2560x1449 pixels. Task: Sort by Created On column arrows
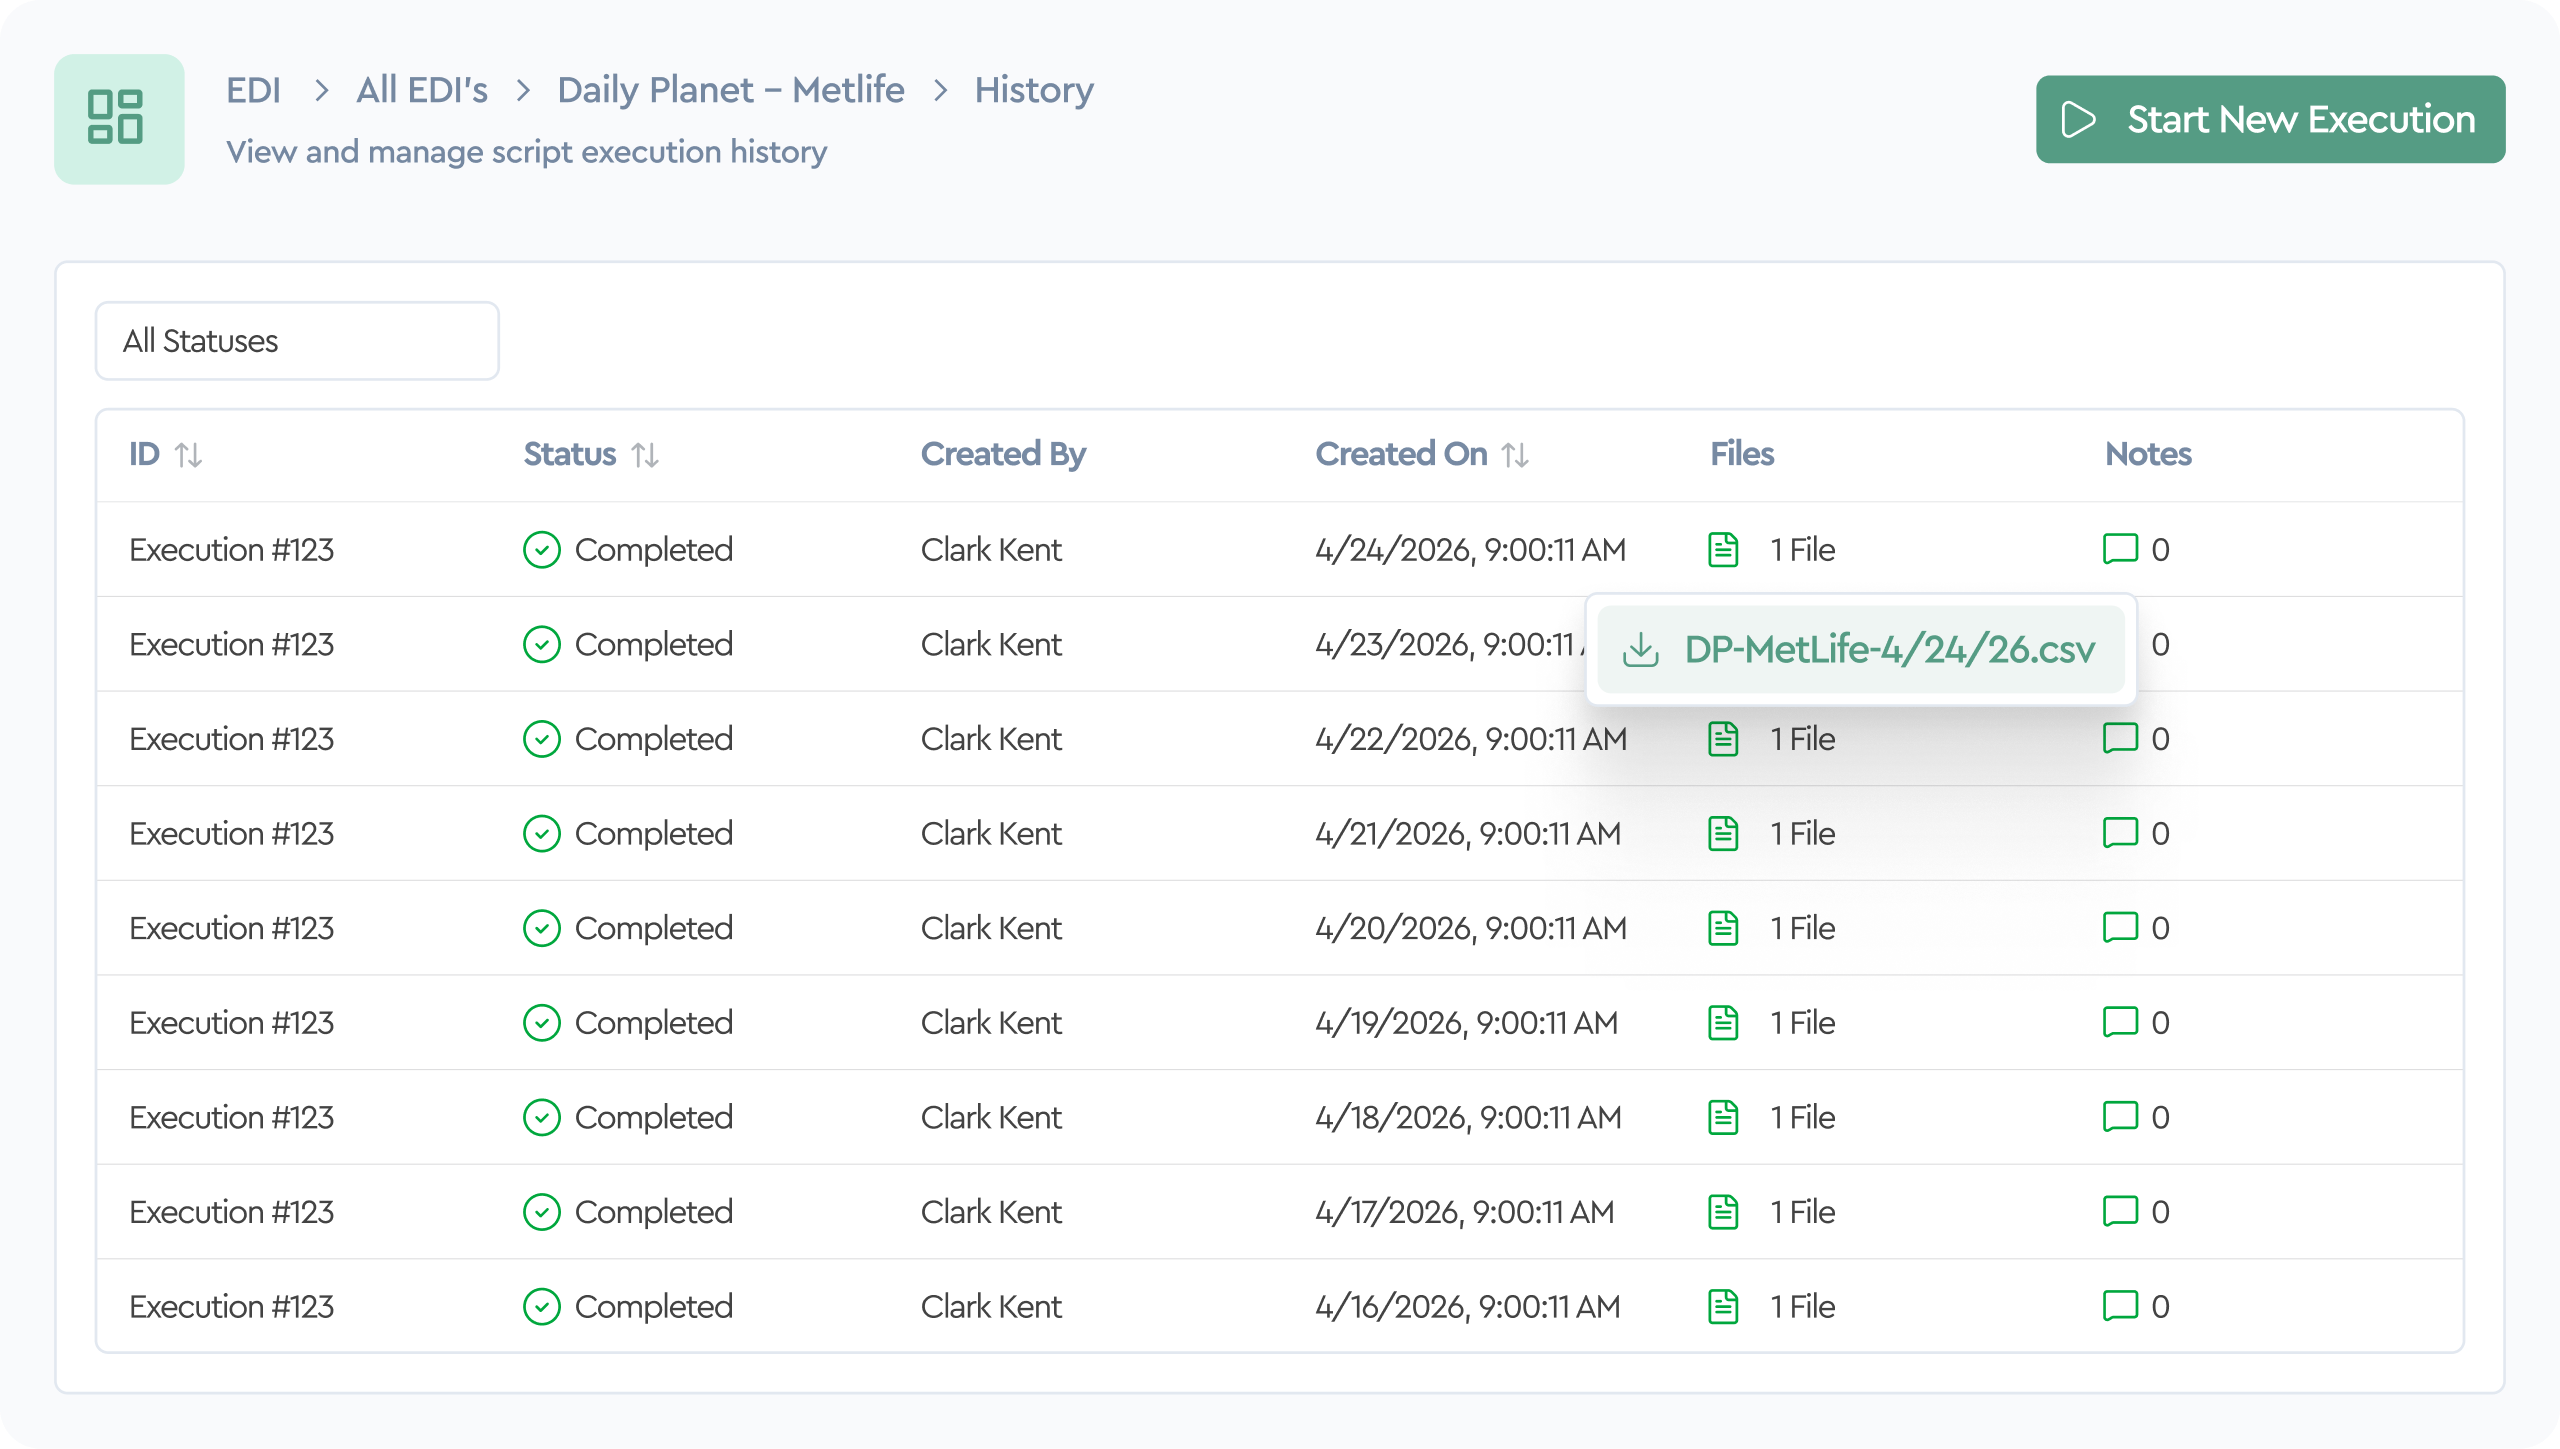point(1515,456)
